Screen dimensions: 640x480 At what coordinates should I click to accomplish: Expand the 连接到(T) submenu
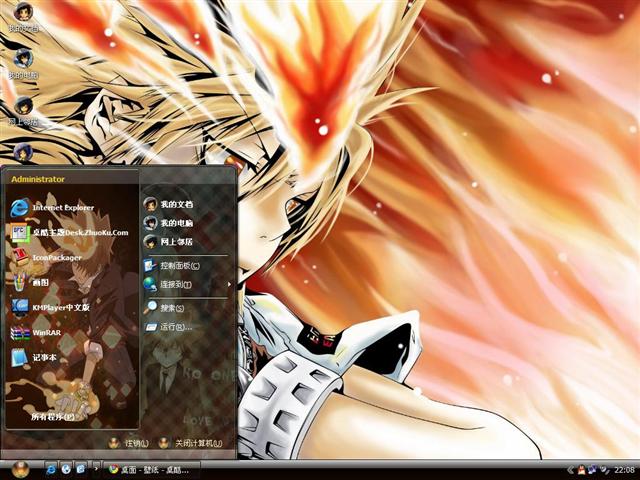(x=188, y=284)
